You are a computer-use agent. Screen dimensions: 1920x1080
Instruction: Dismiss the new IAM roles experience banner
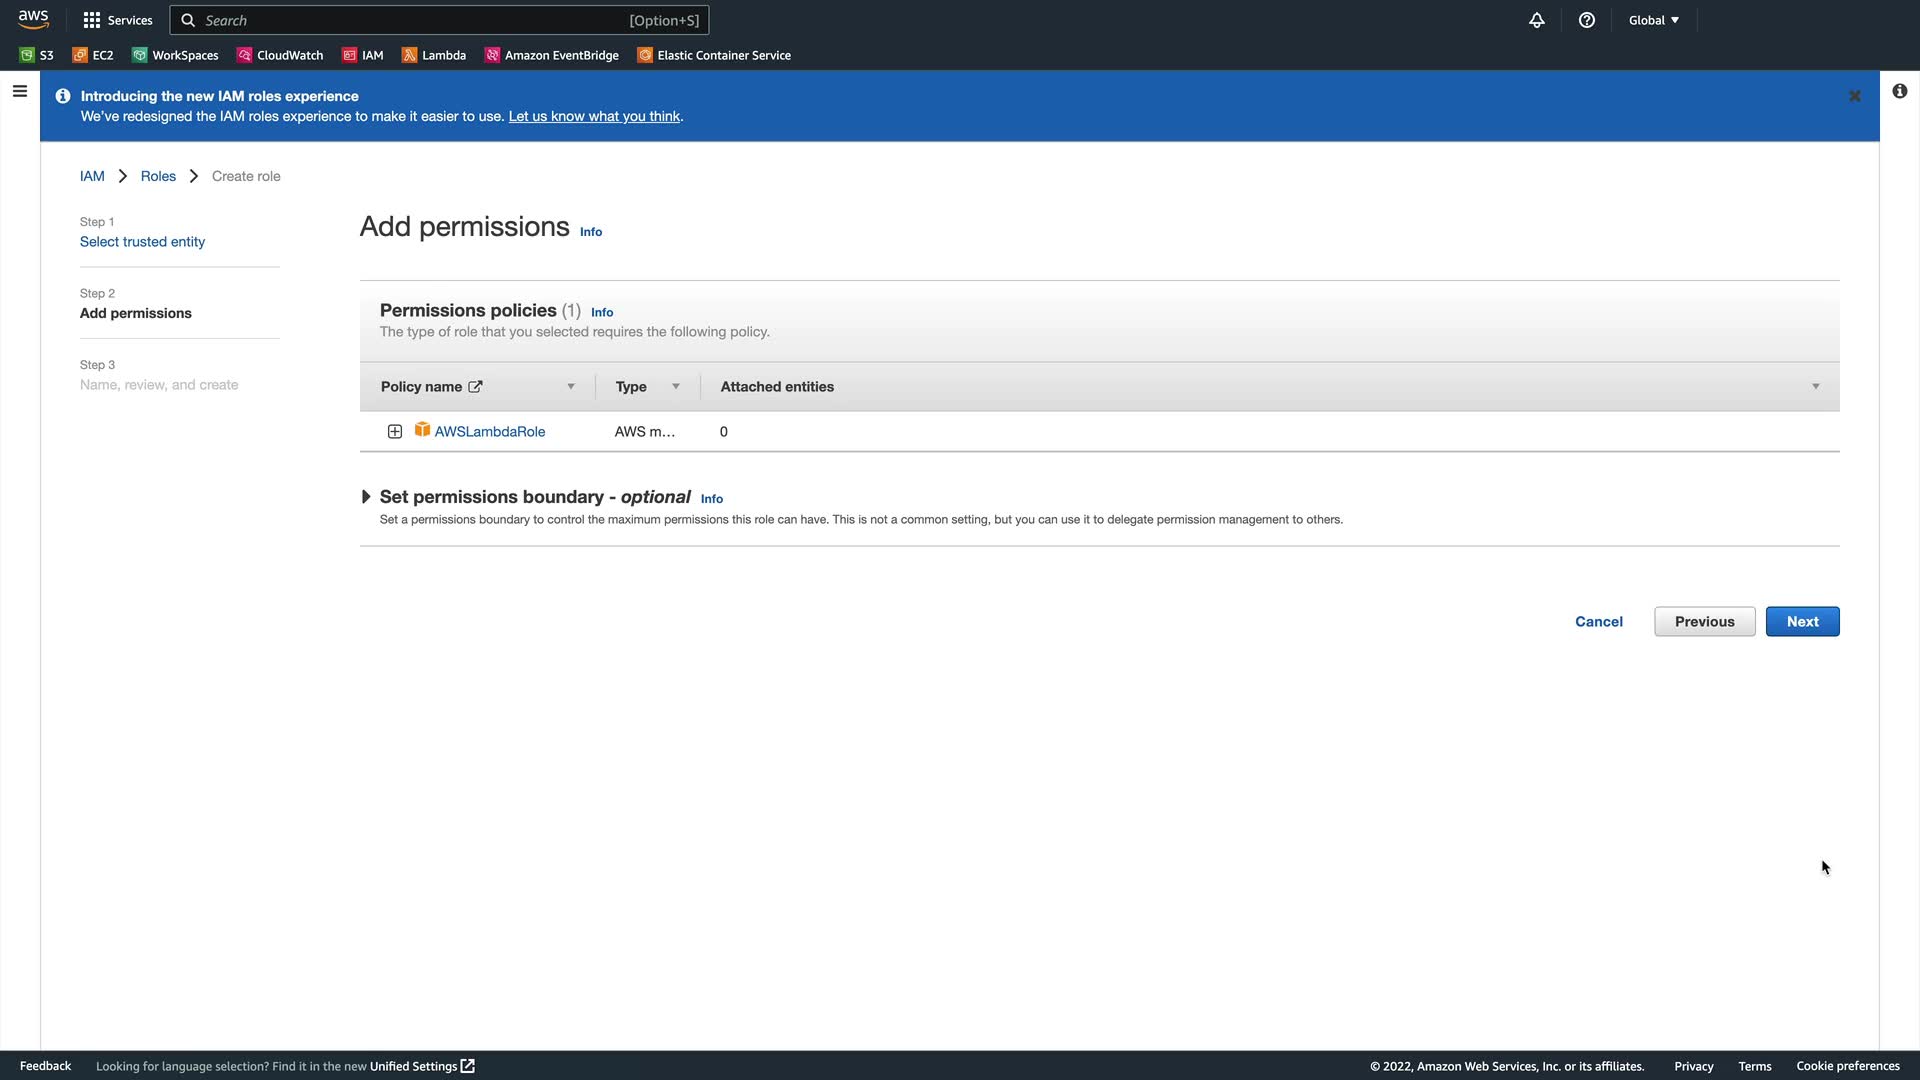1855,96
